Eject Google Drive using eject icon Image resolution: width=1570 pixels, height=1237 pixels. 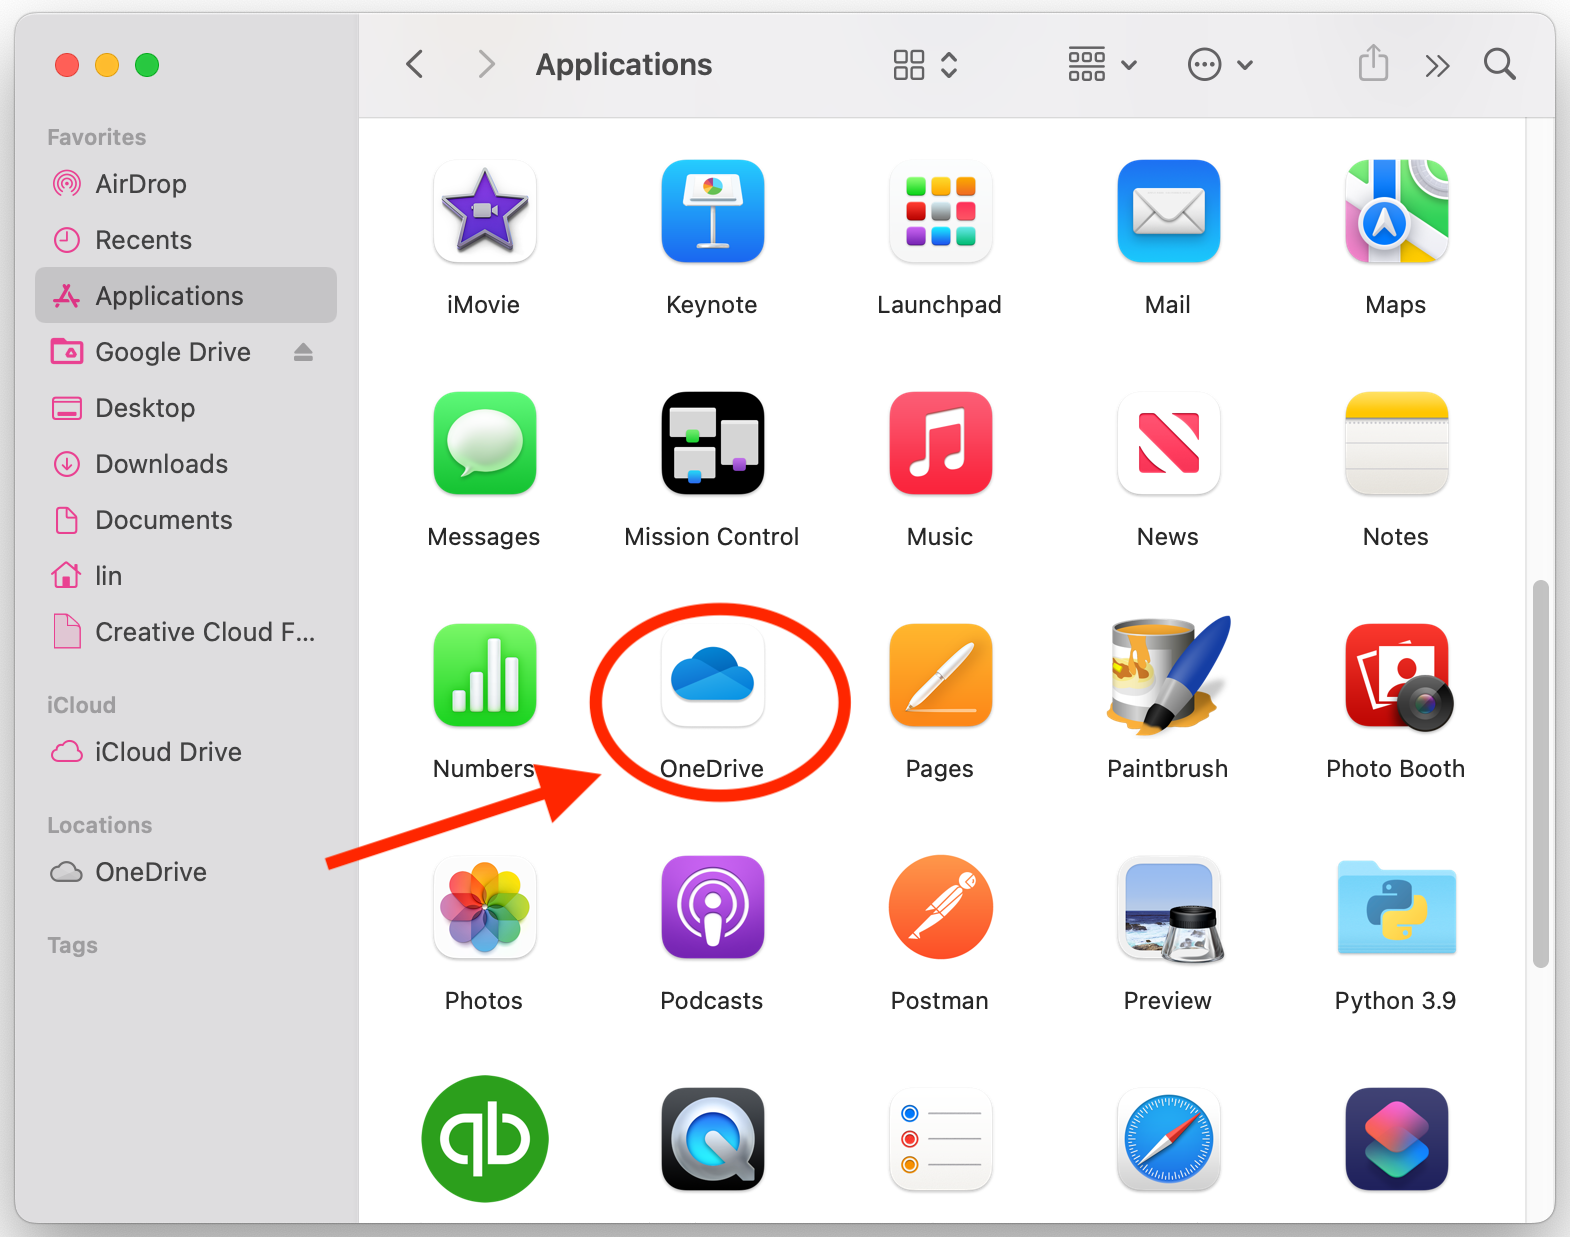[x=304, y=352]
